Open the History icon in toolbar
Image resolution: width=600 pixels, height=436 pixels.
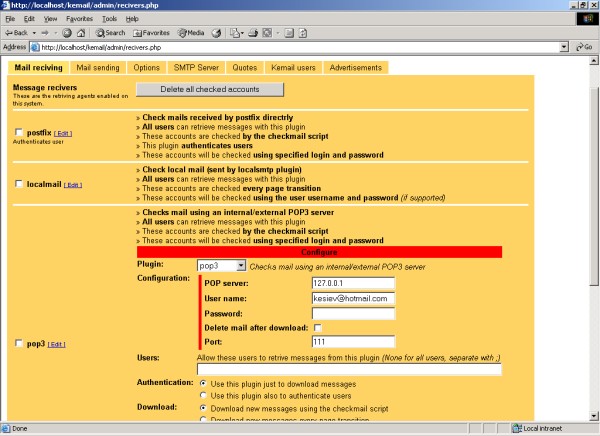click(216, 33)
